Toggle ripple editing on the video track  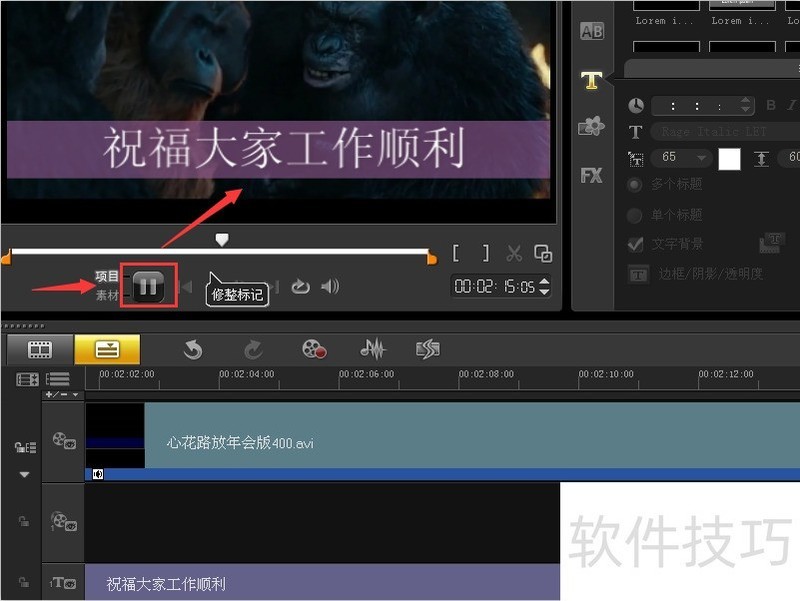tap(25, 447)
